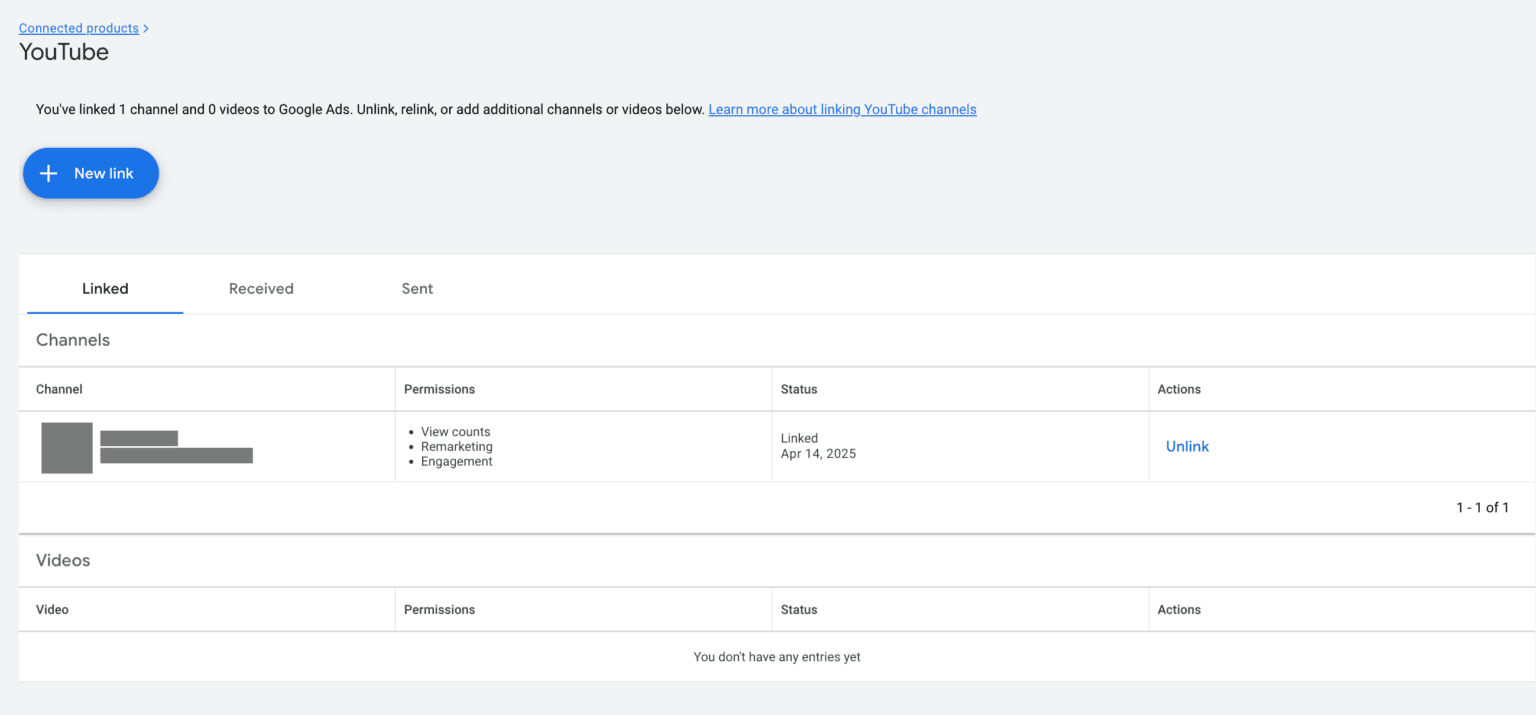Screen dimensions: 1536x715
Task: Open the Connected products breadcrumb link
Action: pos(79,28)
